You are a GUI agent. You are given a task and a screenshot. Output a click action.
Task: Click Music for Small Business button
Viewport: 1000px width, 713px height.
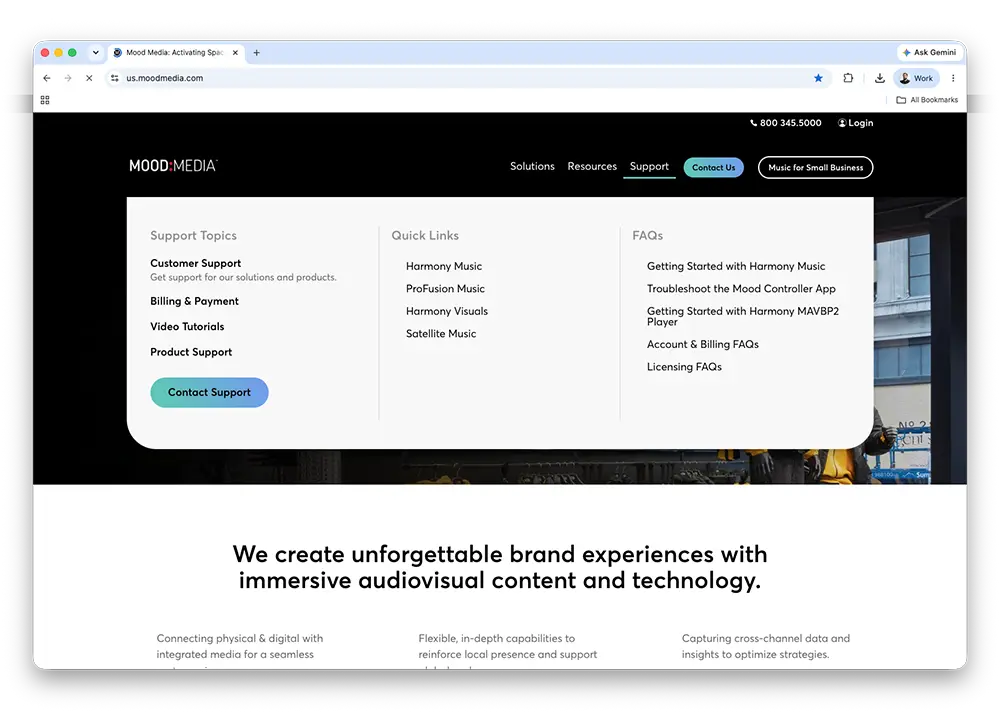815,167
